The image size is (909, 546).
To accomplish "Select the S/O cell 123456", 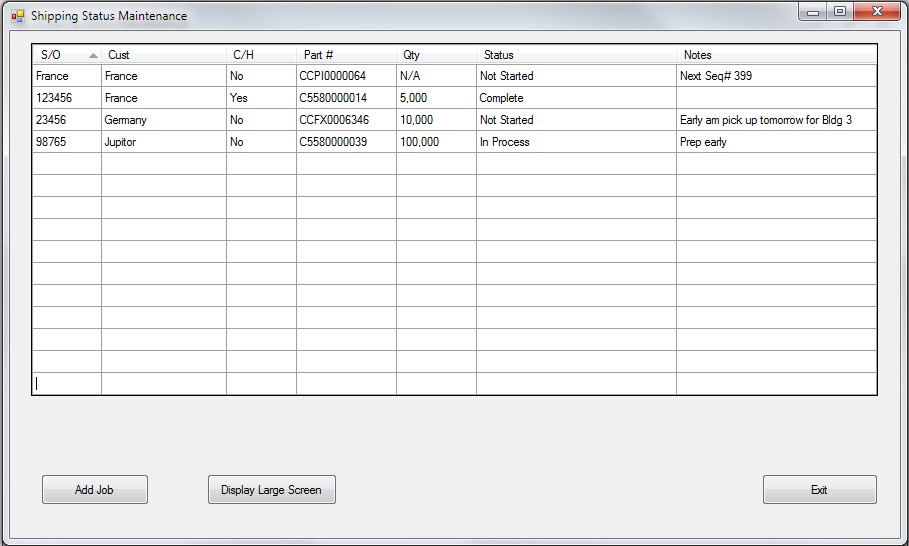I will [x=67, y=98].
